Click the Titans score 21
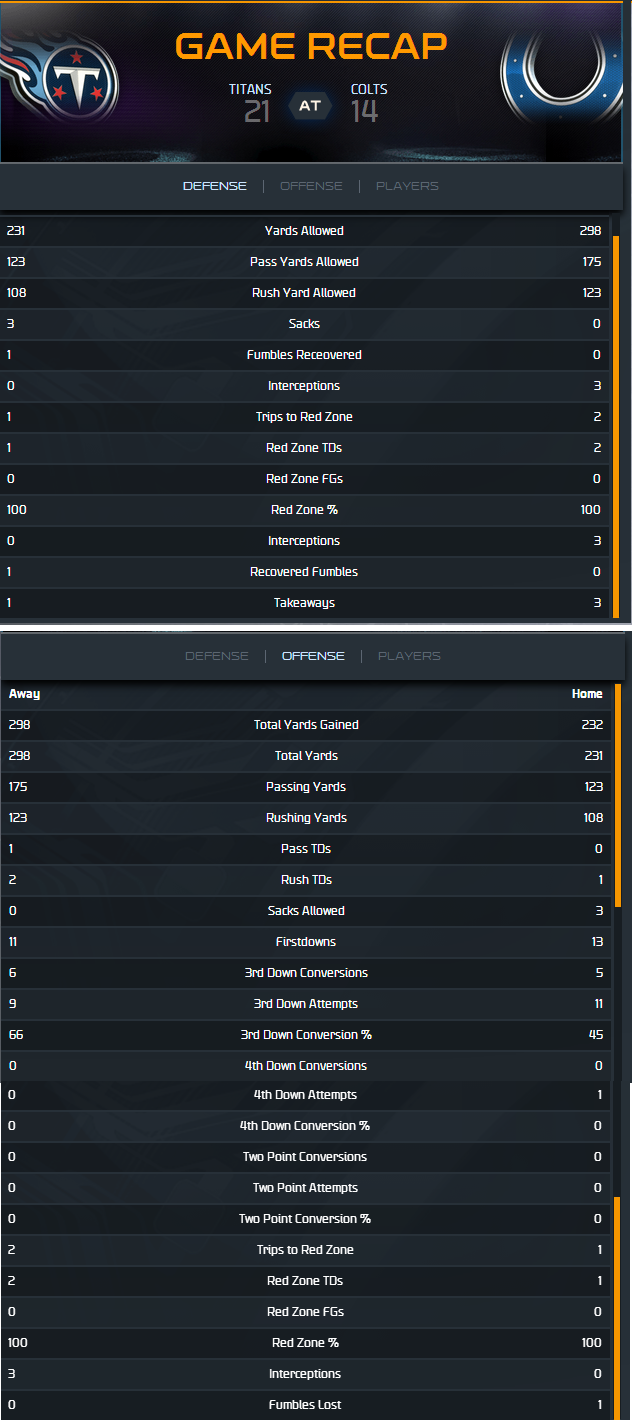Image resolution: width=633 pixels, height=1420 pixels. [257, 112]
